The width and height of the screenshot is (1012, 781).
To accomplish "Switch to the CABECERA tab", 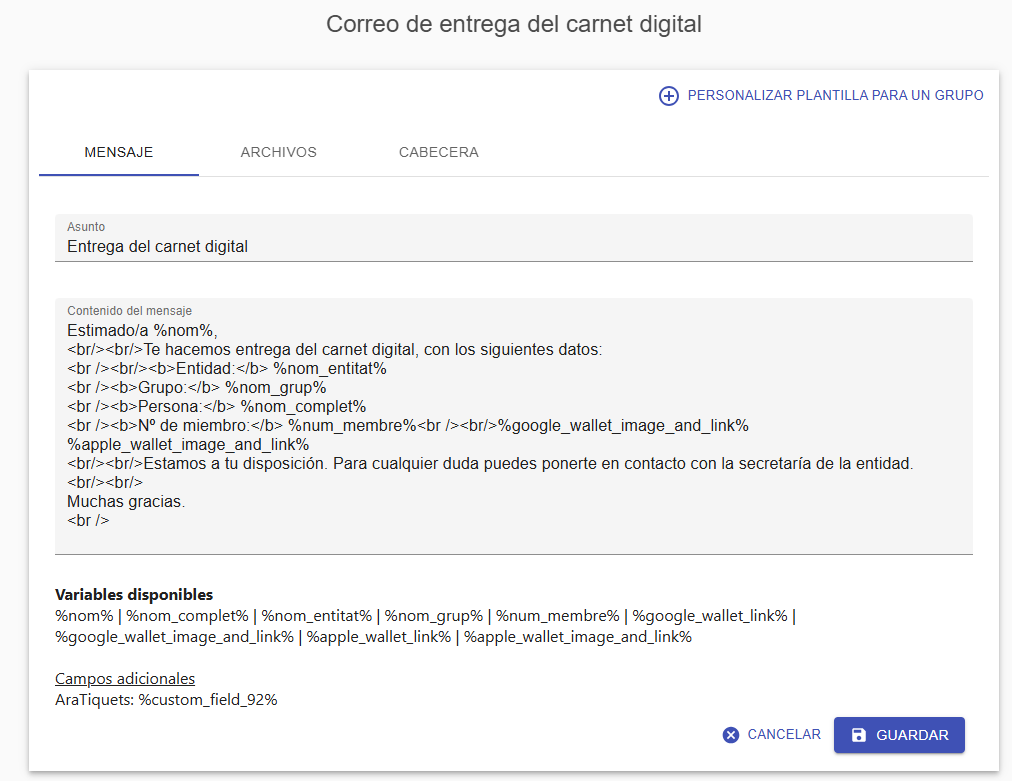I will point(439,152).
